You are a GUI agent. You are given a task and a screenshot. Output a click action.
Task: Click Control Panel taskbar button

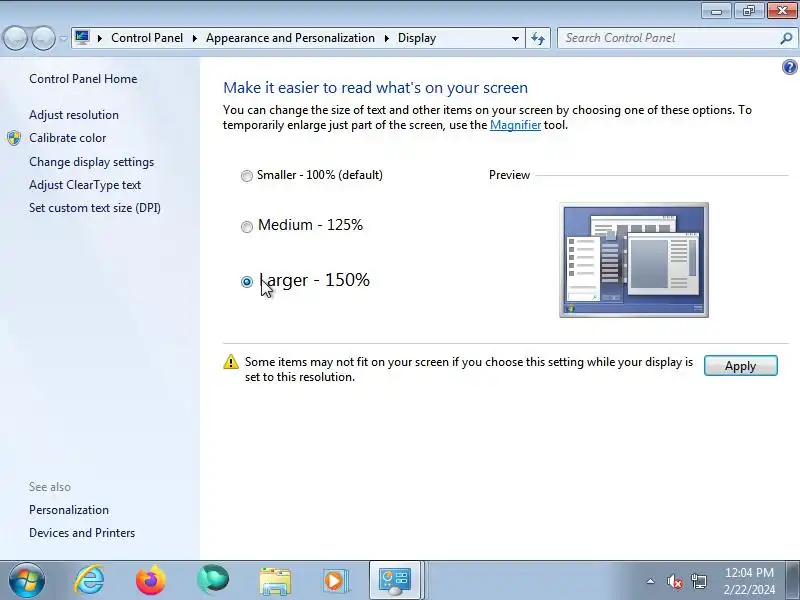395,581
